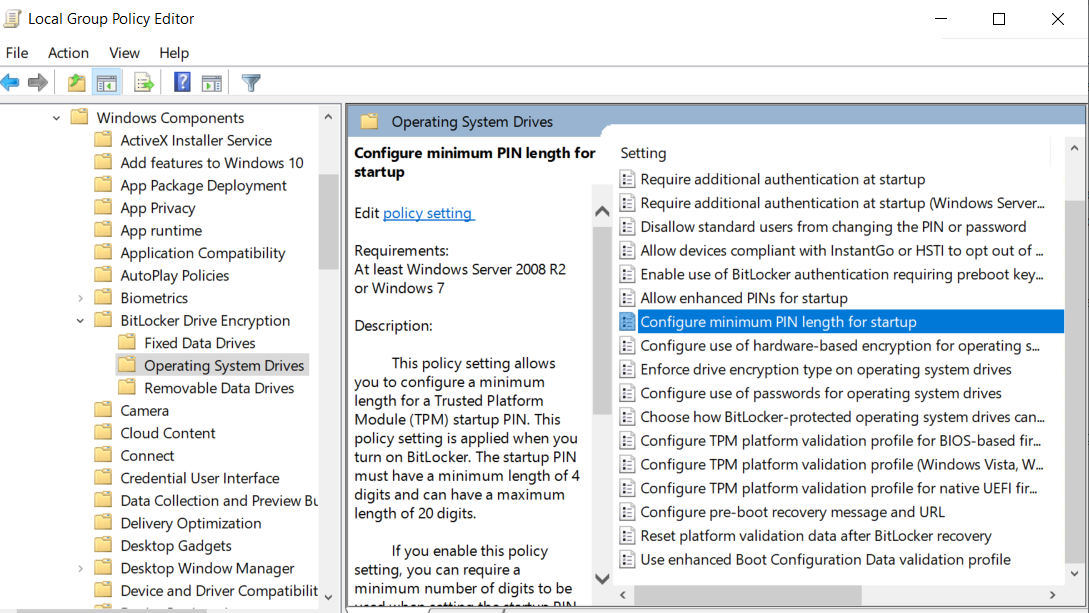Click the Up one level folder icon
This screenshot has height=613, width=1089.
(76, 82)
